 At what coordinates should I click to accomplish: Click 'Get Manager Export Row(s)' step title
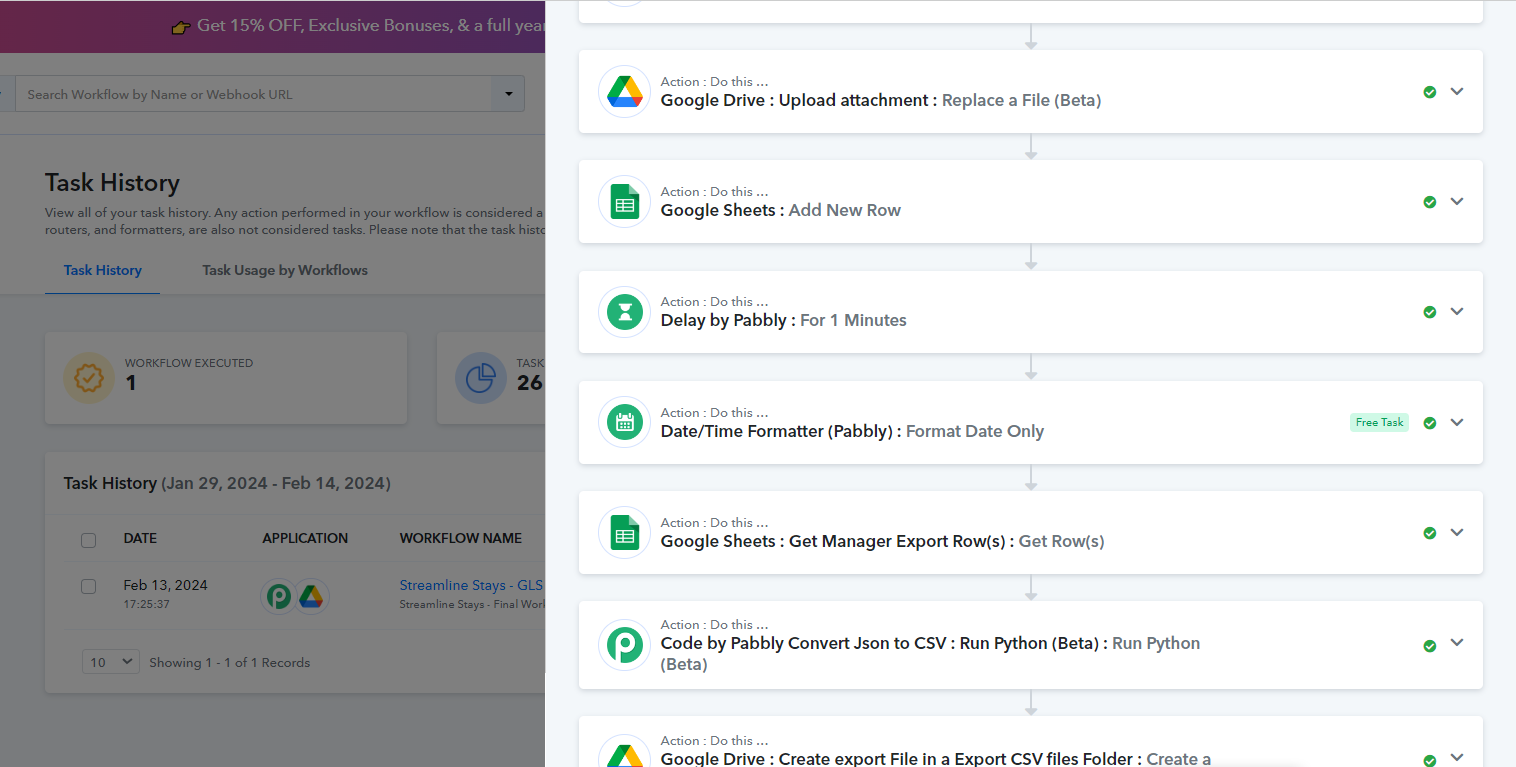pyautogui.click(x=883, y=541)
